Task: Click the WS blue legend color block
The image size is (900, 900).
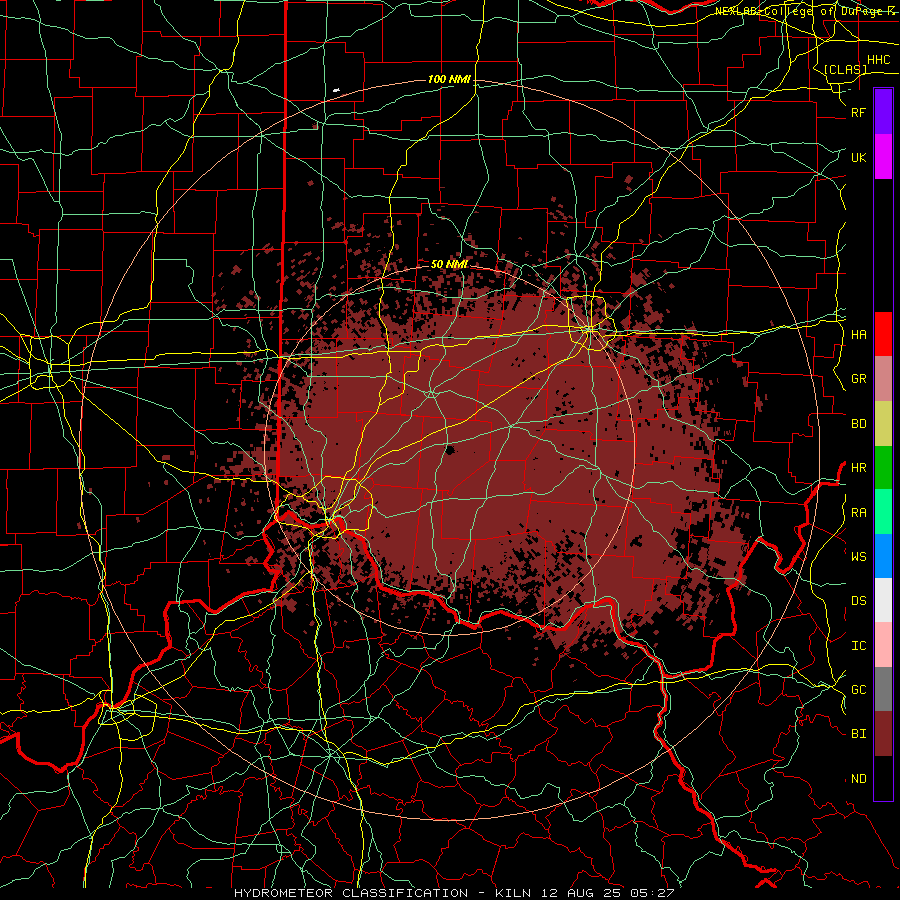Action: pos(883,556)
